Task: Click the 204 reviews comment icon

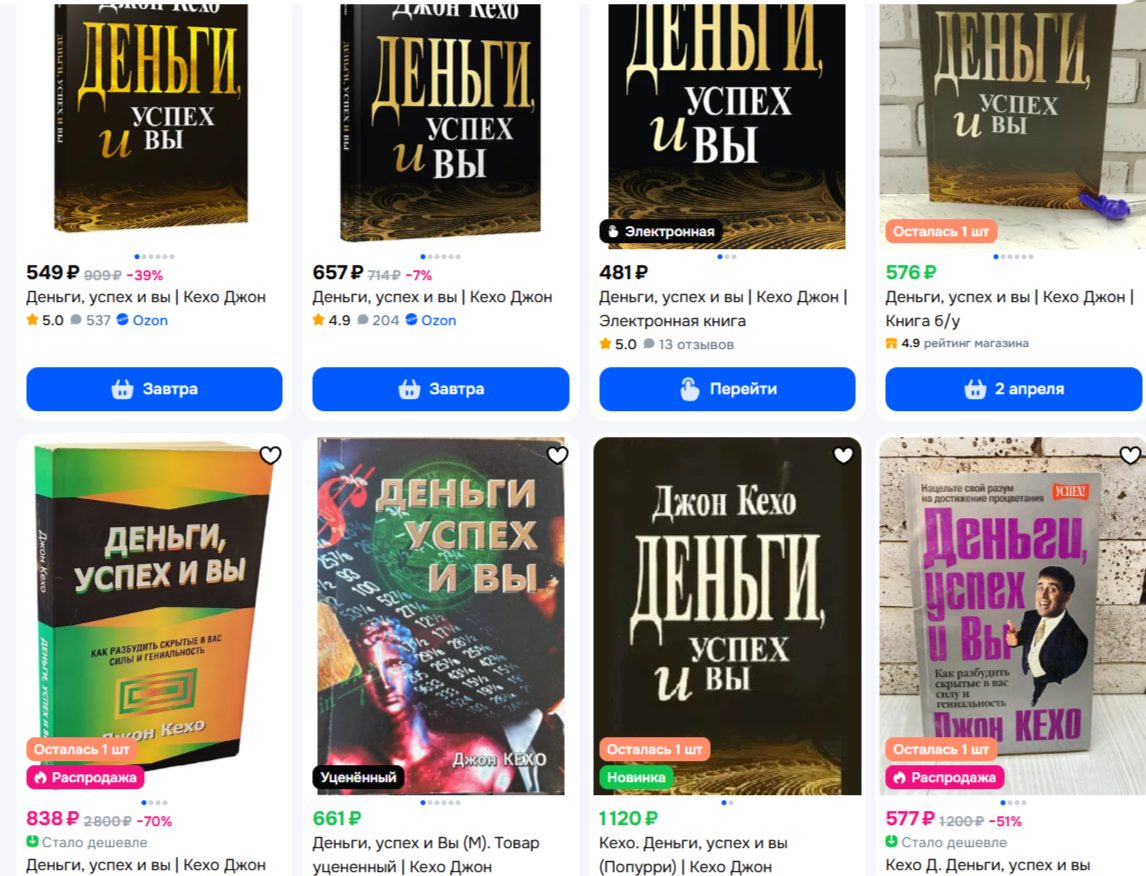Action: click(x=363, y=320)
